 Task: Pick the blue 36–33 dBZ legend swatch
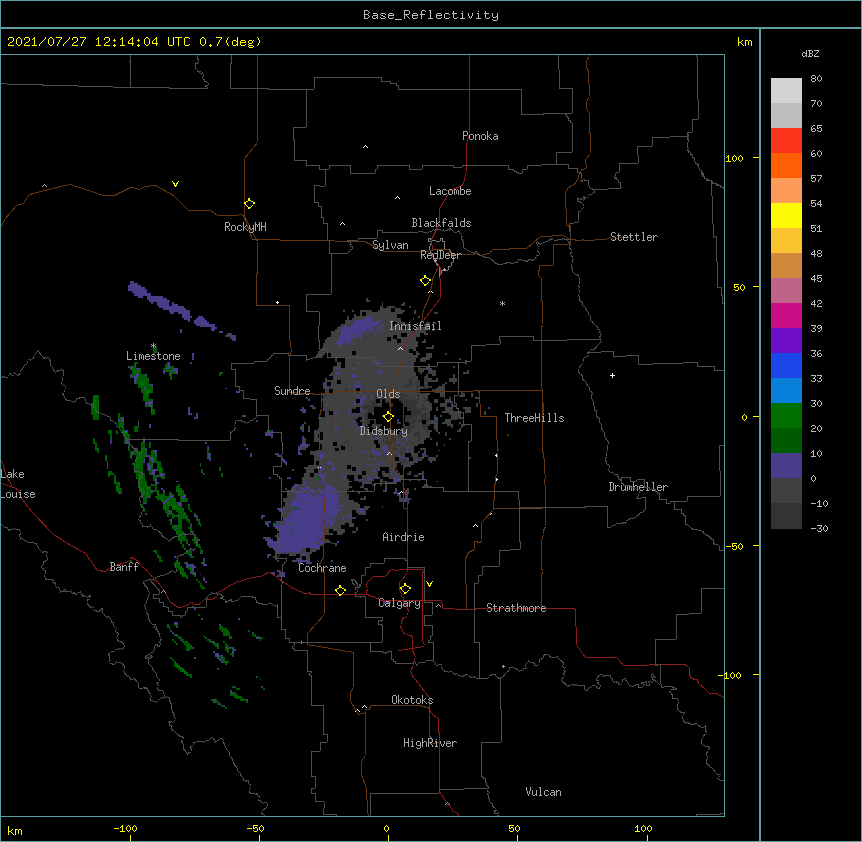tap(786, 365)
